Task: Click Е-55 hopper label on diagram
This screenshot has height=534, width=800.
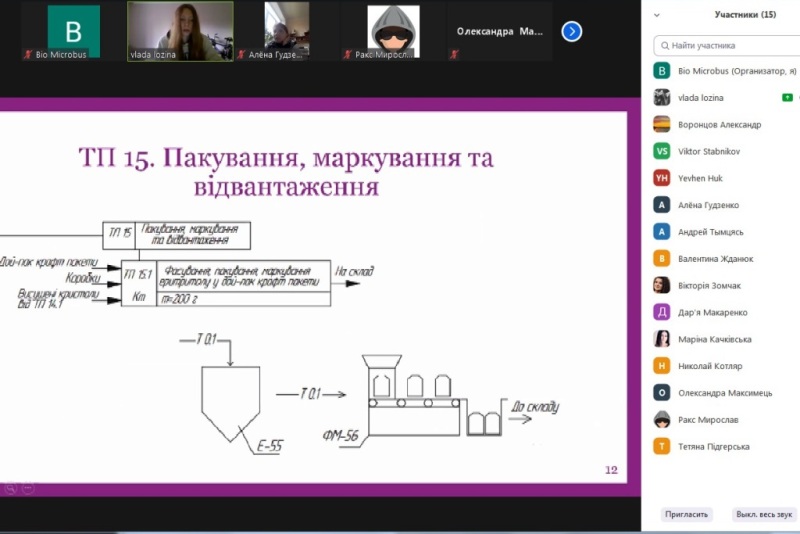Action: [269, 446]
